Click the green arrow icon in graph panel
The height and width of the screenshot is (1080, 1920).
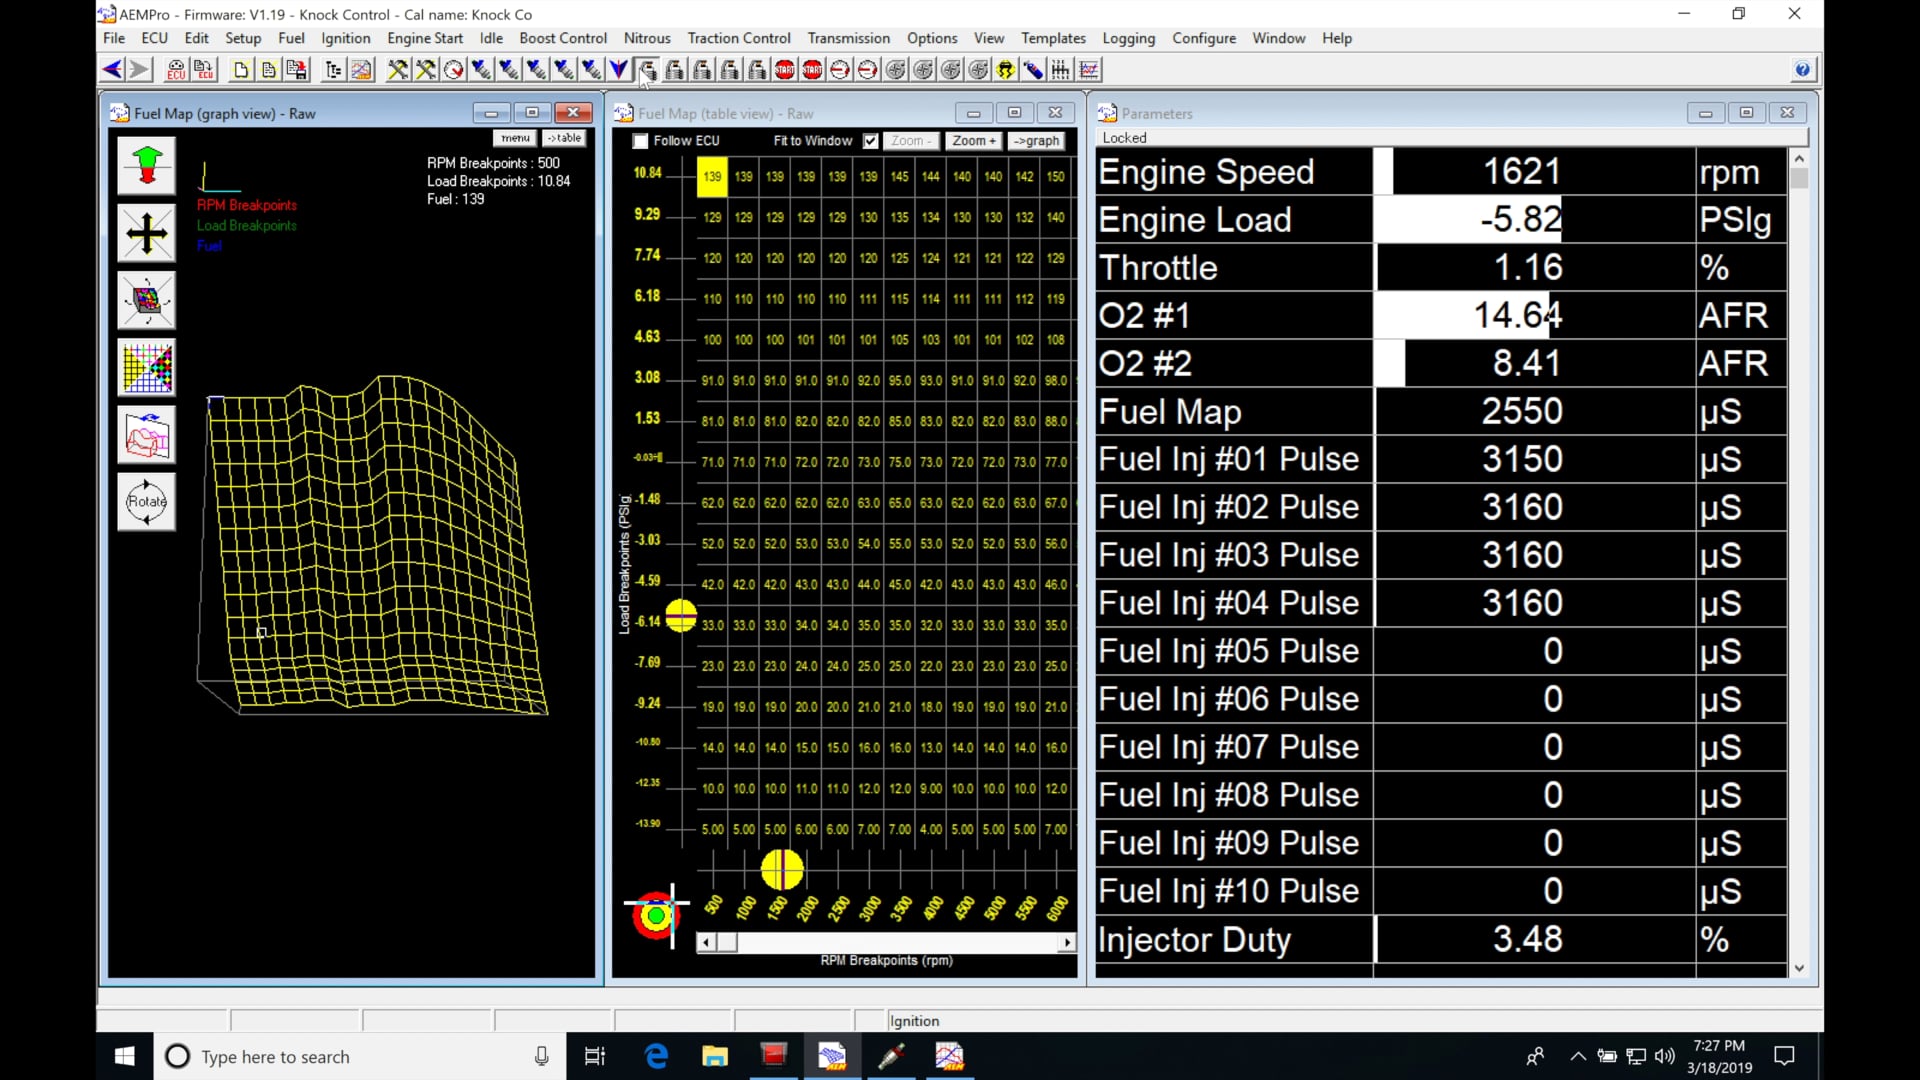tap(147, 166)
